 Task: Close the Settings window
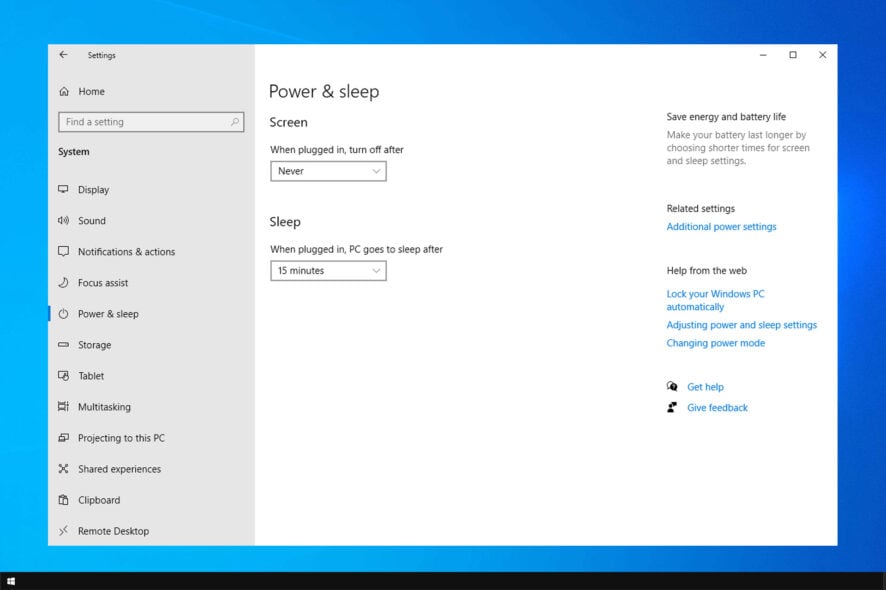coord(823,55)
